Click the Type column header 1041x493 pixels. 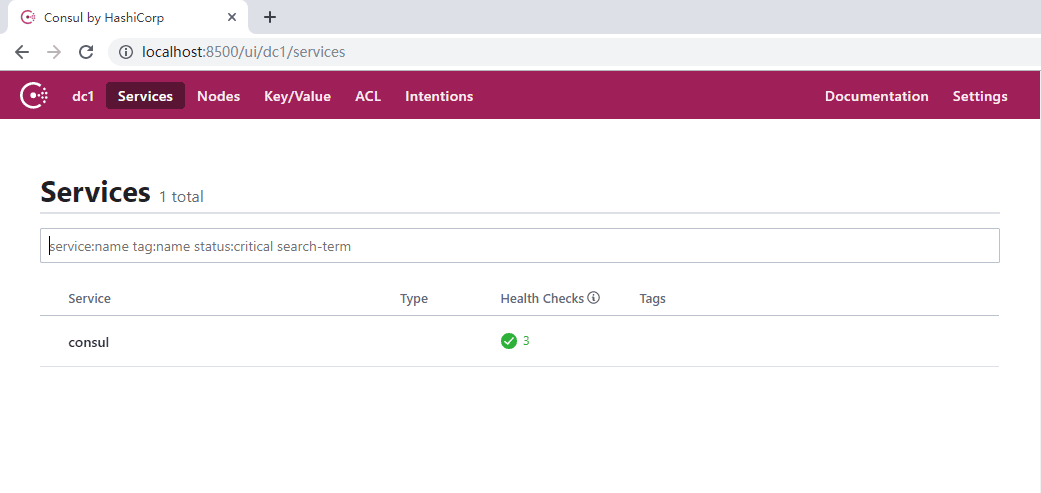coord(414,299)
